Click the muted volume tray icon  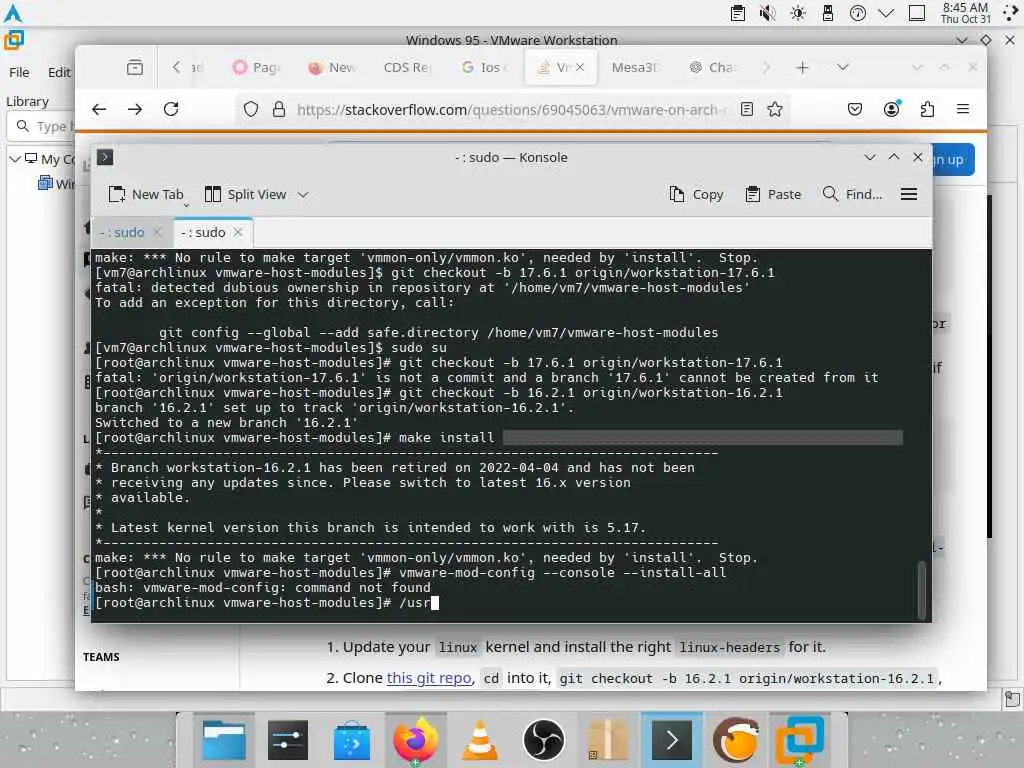click(x=767, y=13)
